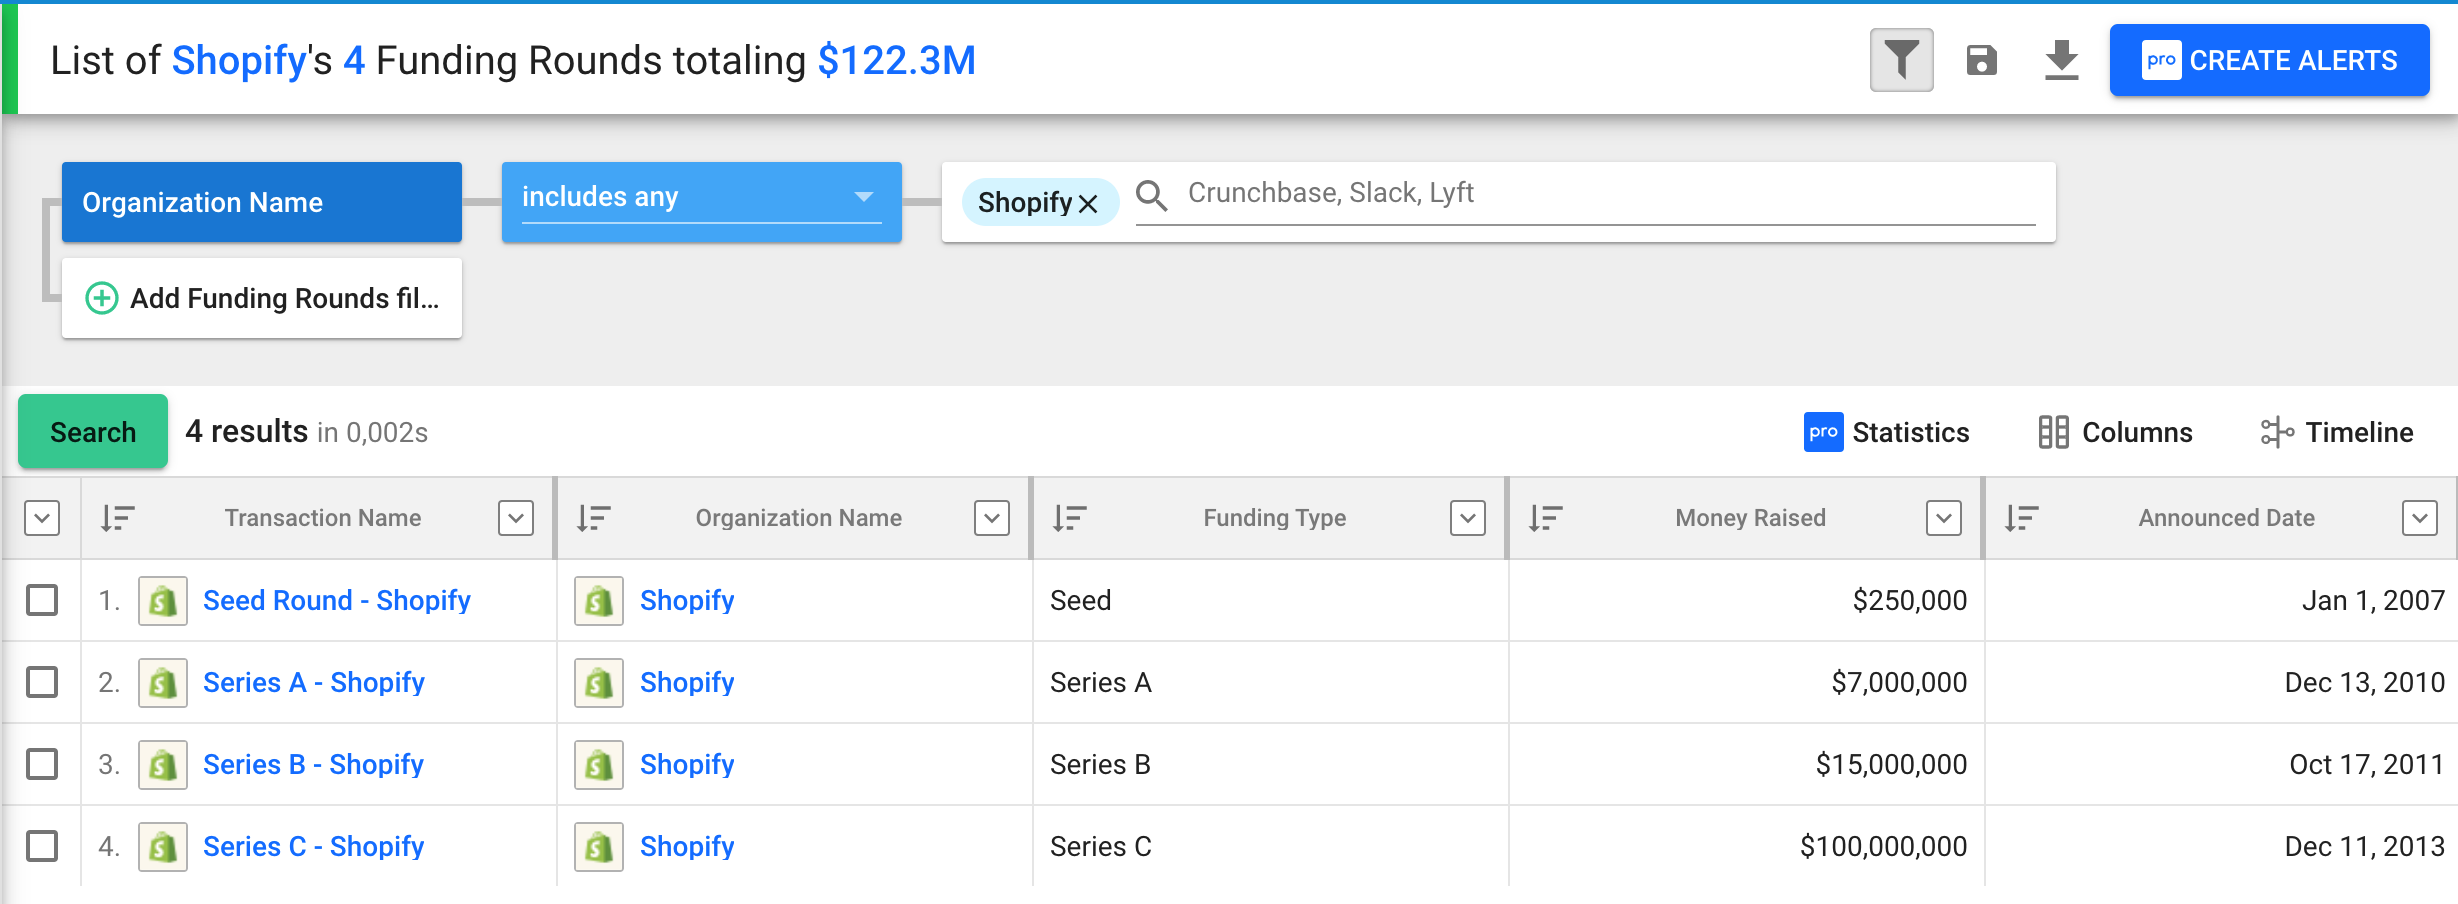Click the pro badge in Create Alerts
The height and width of the screenshot is (904, 2458).
(x=2161, y=60)
